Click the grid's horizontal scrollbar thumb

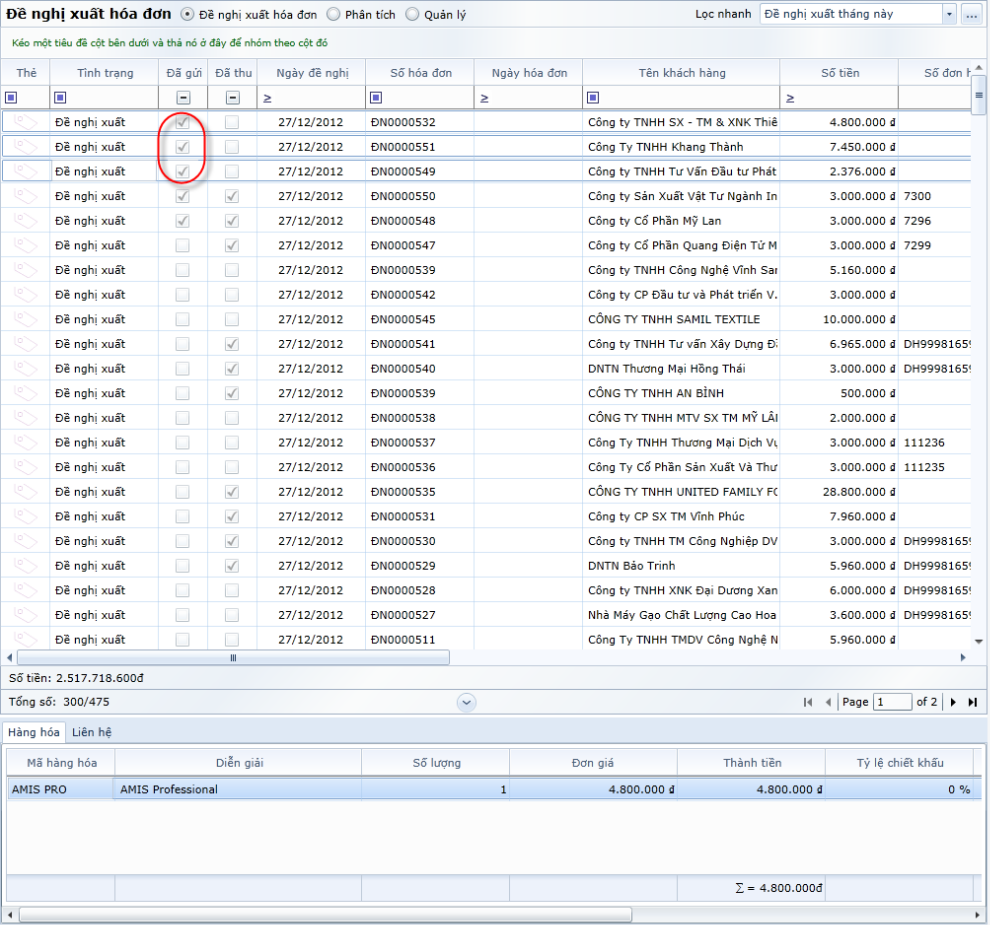point(232,658)
